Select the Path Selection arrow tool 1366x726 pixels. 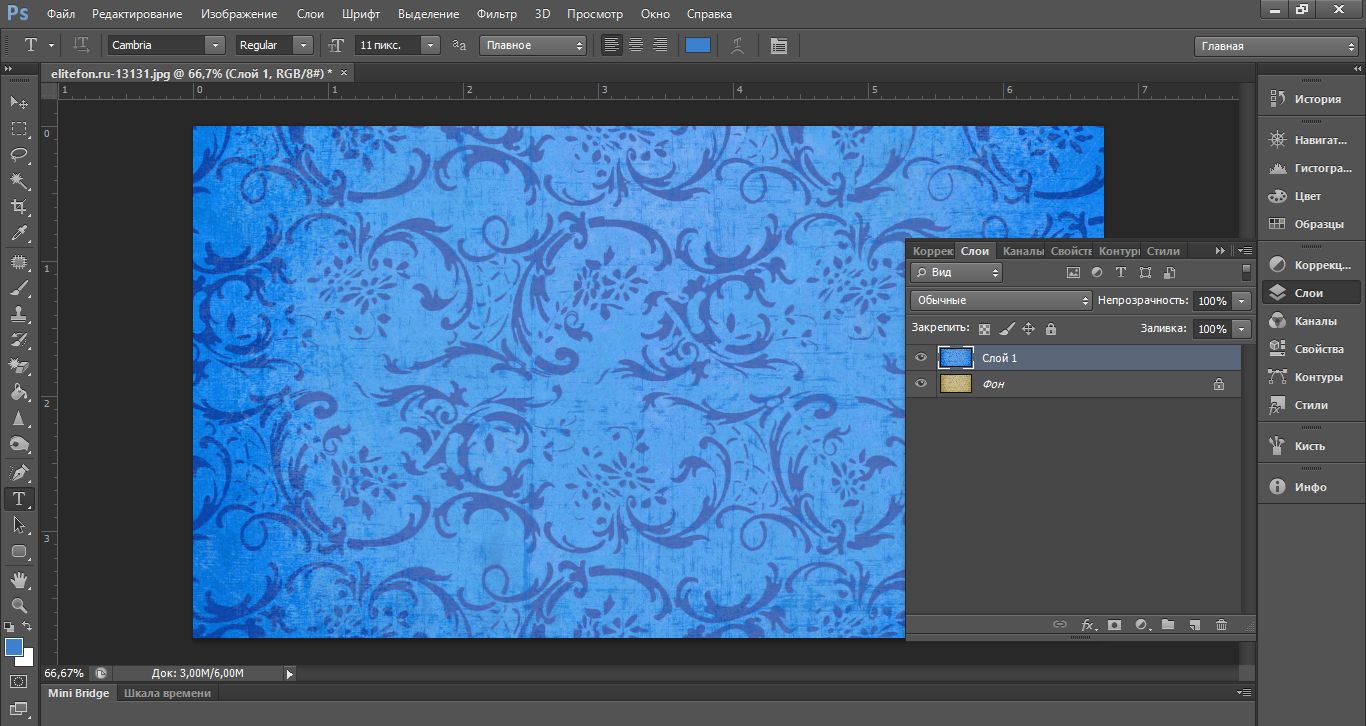tap(19, 524)
